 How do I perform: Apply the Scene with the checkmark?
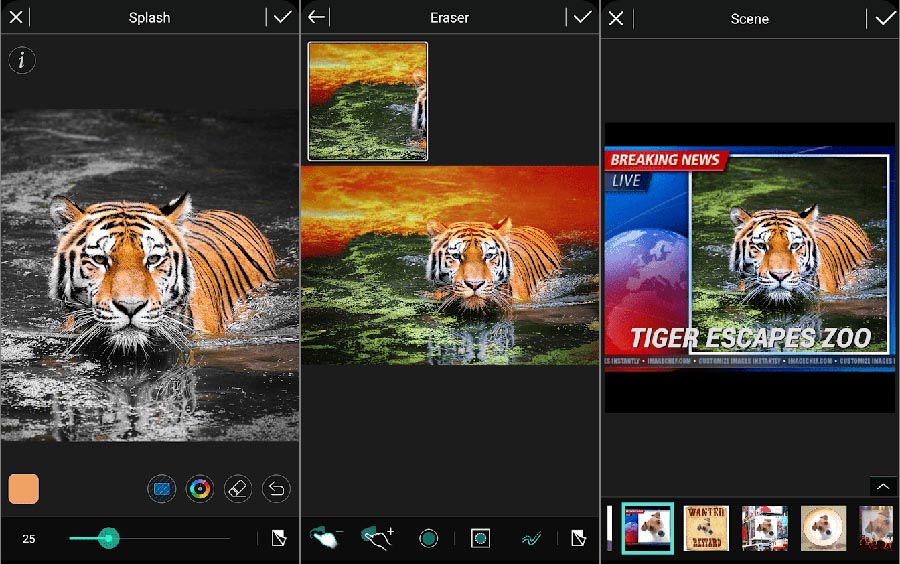click(884, 18)
